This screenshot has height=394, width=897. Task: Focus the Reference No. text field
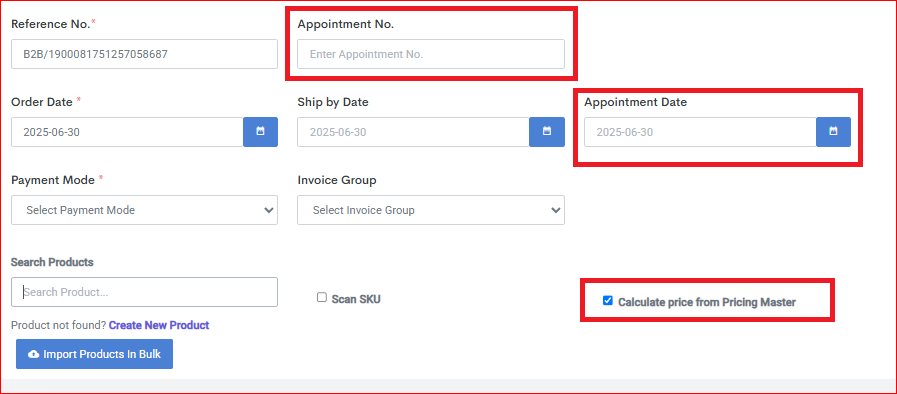(x=144, y=54)
